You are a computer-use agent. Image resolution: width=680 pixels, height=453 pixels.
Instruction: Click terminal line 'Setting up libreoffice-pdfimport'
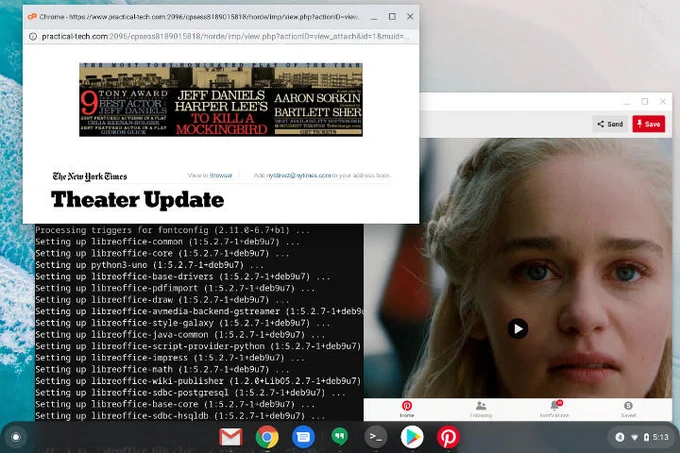pyautogui.click(x=175, y=288)
